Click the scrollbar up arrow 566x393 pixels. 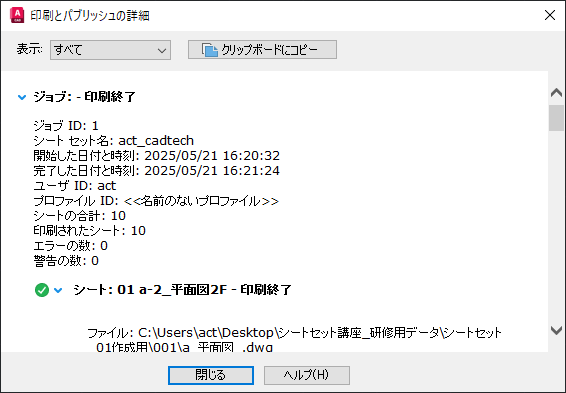(556, 93)
